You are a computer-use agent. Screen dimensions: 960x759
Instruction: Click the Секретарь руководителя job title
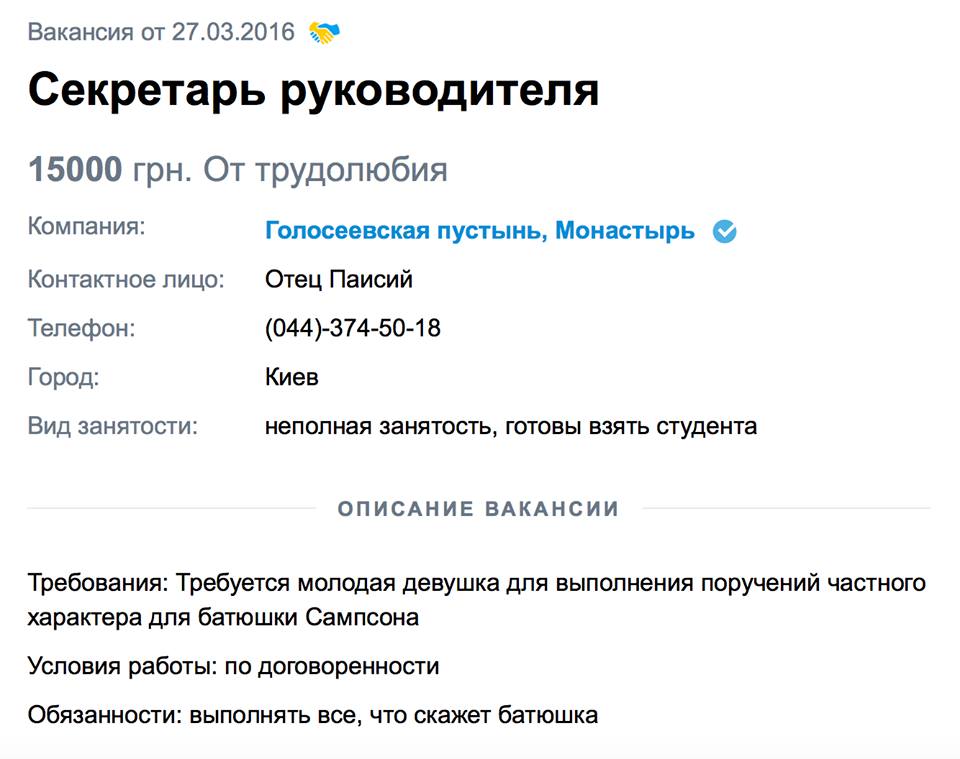coord(313,90)
